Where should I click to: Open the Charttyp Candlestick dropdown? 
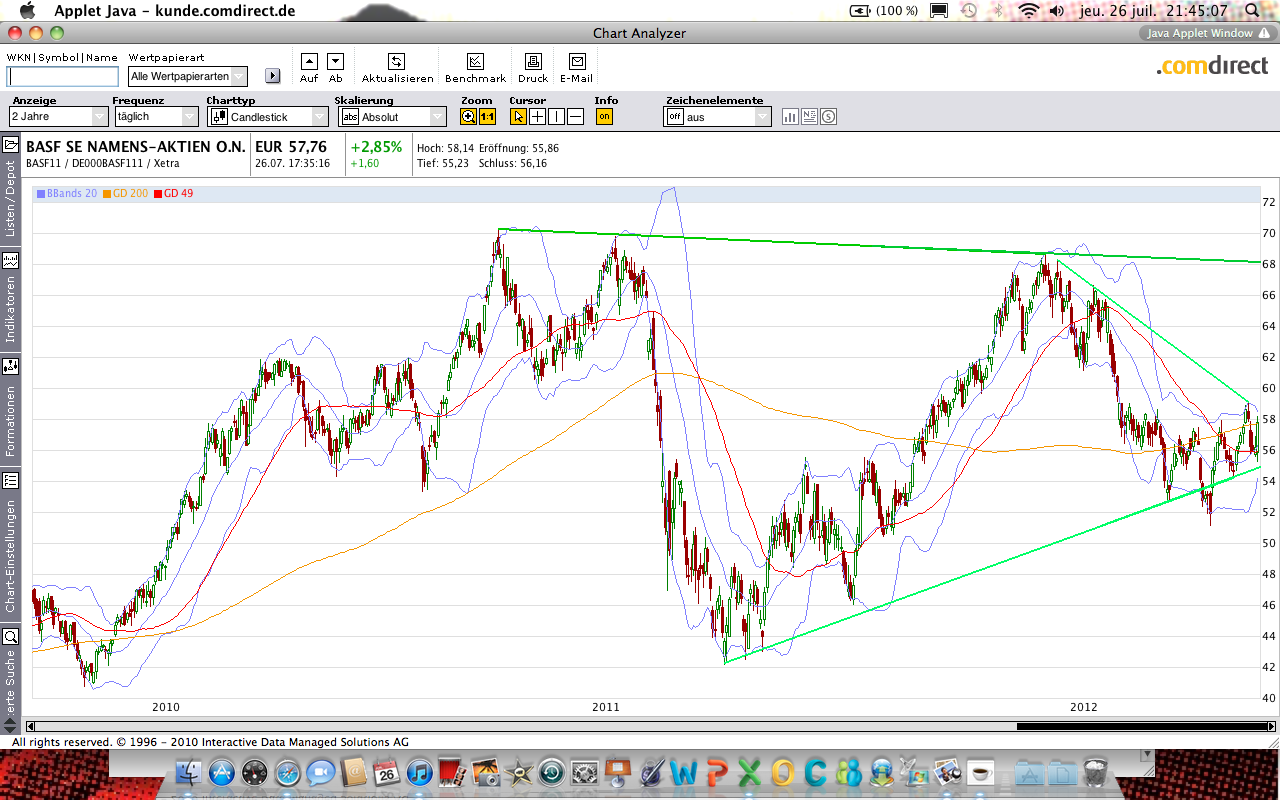click(268, 117)
